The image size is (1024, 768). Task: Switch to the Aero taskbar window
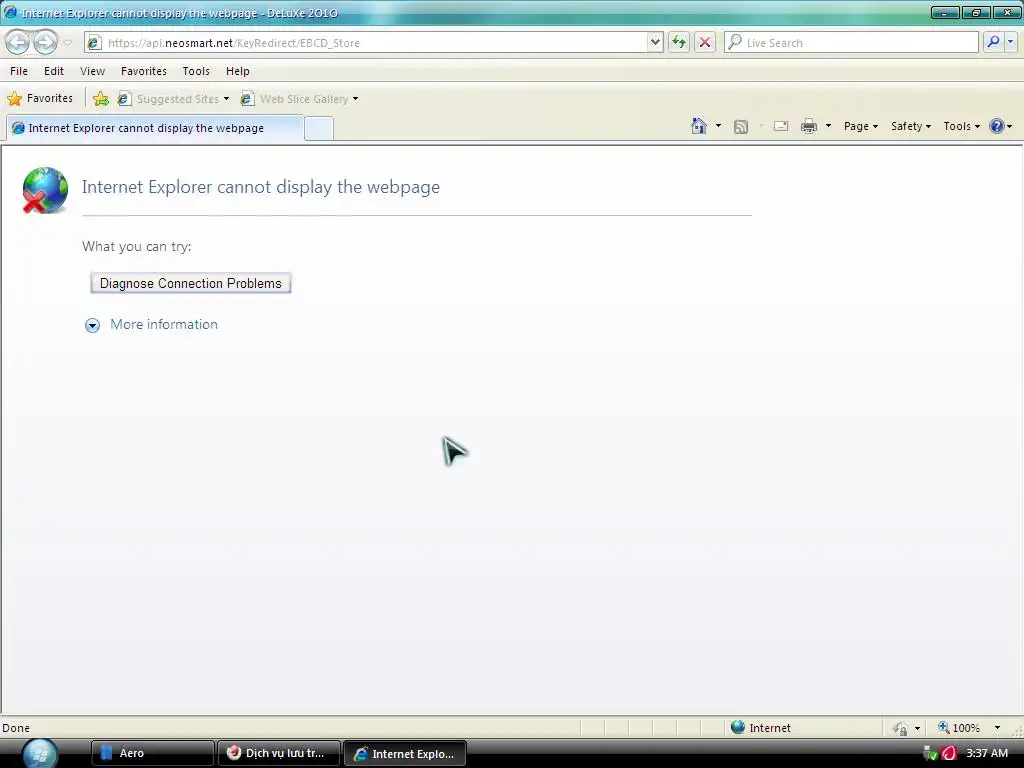coord(152,754)
